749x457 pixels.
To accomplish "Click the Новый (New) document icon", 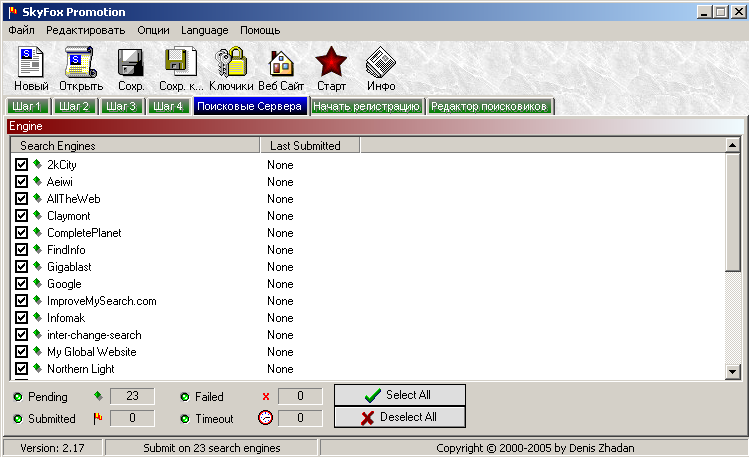I will [31, 62].
